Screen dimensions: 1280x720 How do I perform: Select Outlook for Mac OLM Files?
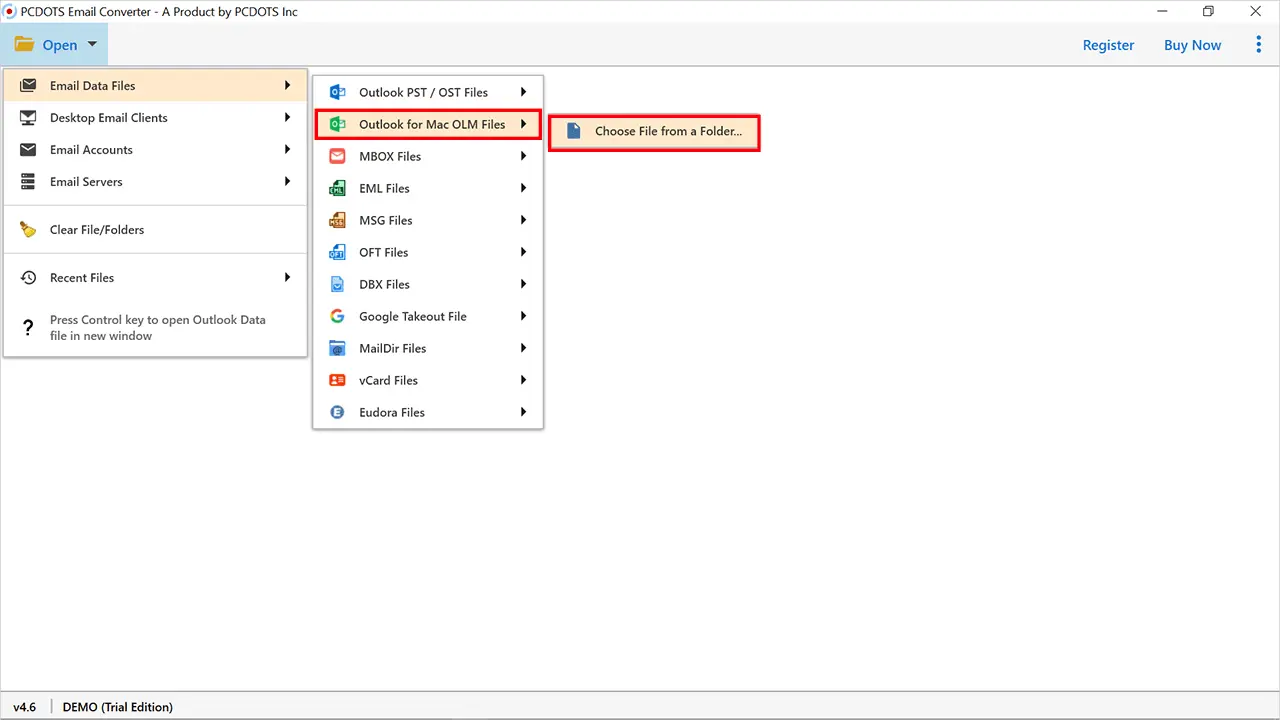(428, 124)
